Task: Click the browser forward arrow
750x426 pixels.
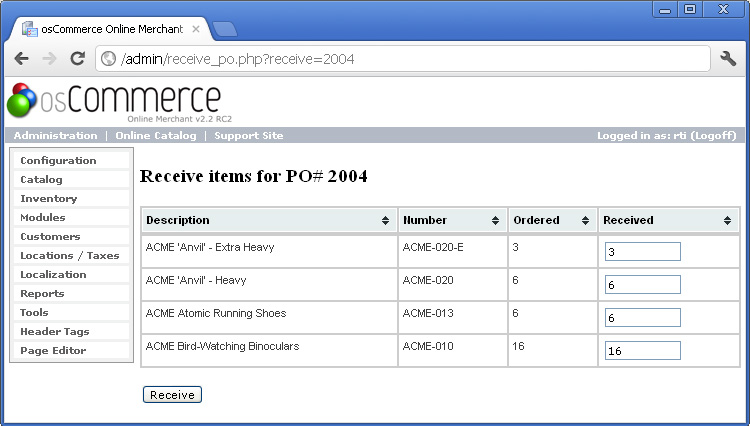Action: [49, 59]
